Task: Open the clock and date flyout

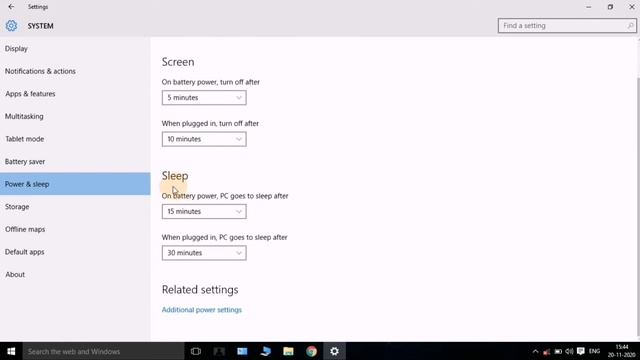Action: click(621, 351)
